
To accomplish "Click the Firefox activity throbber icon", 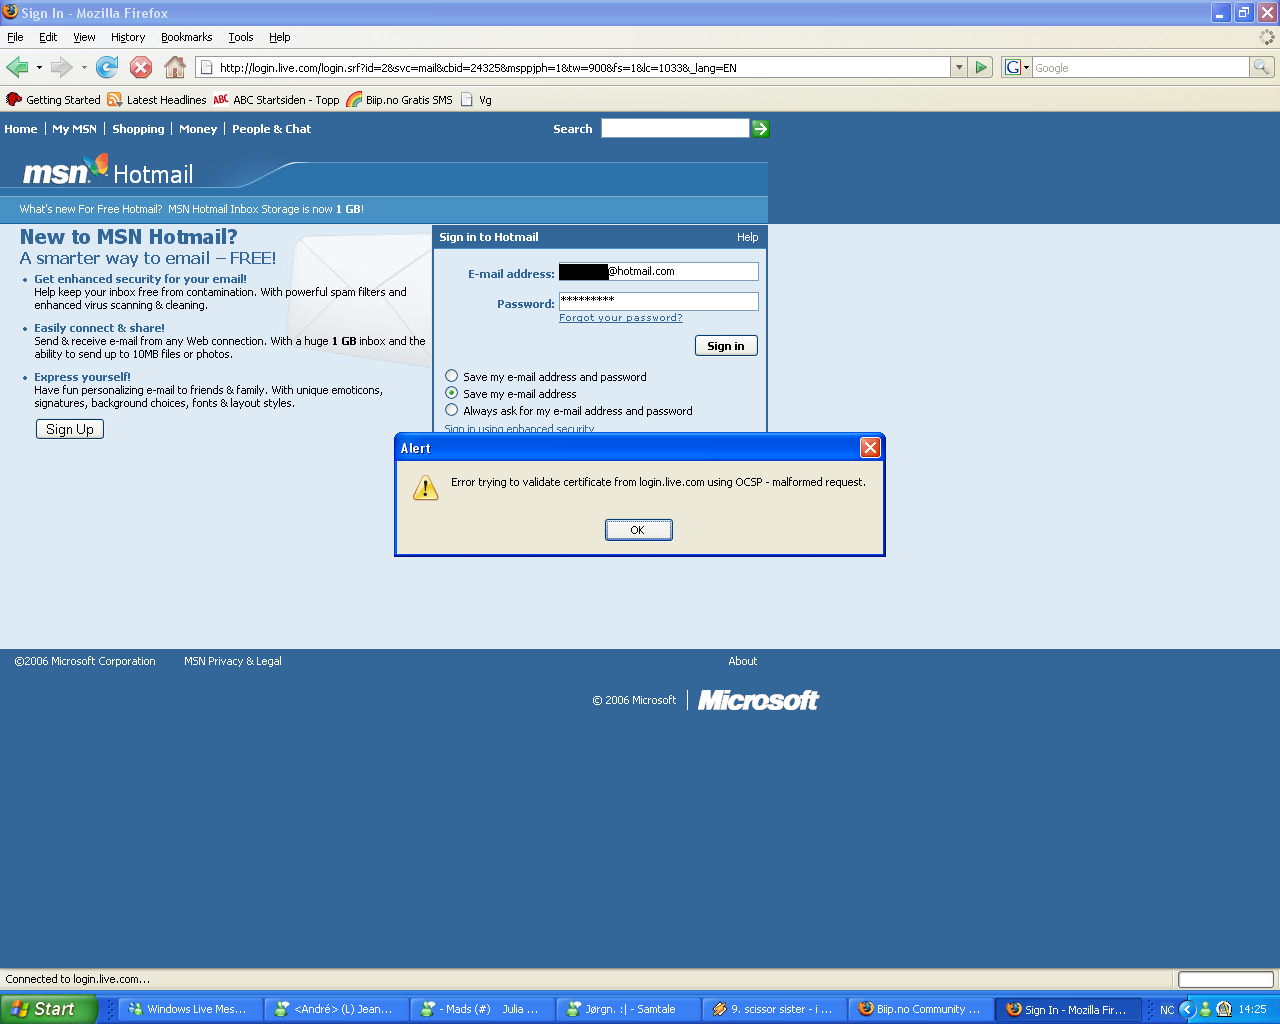I will point(1267,37).
